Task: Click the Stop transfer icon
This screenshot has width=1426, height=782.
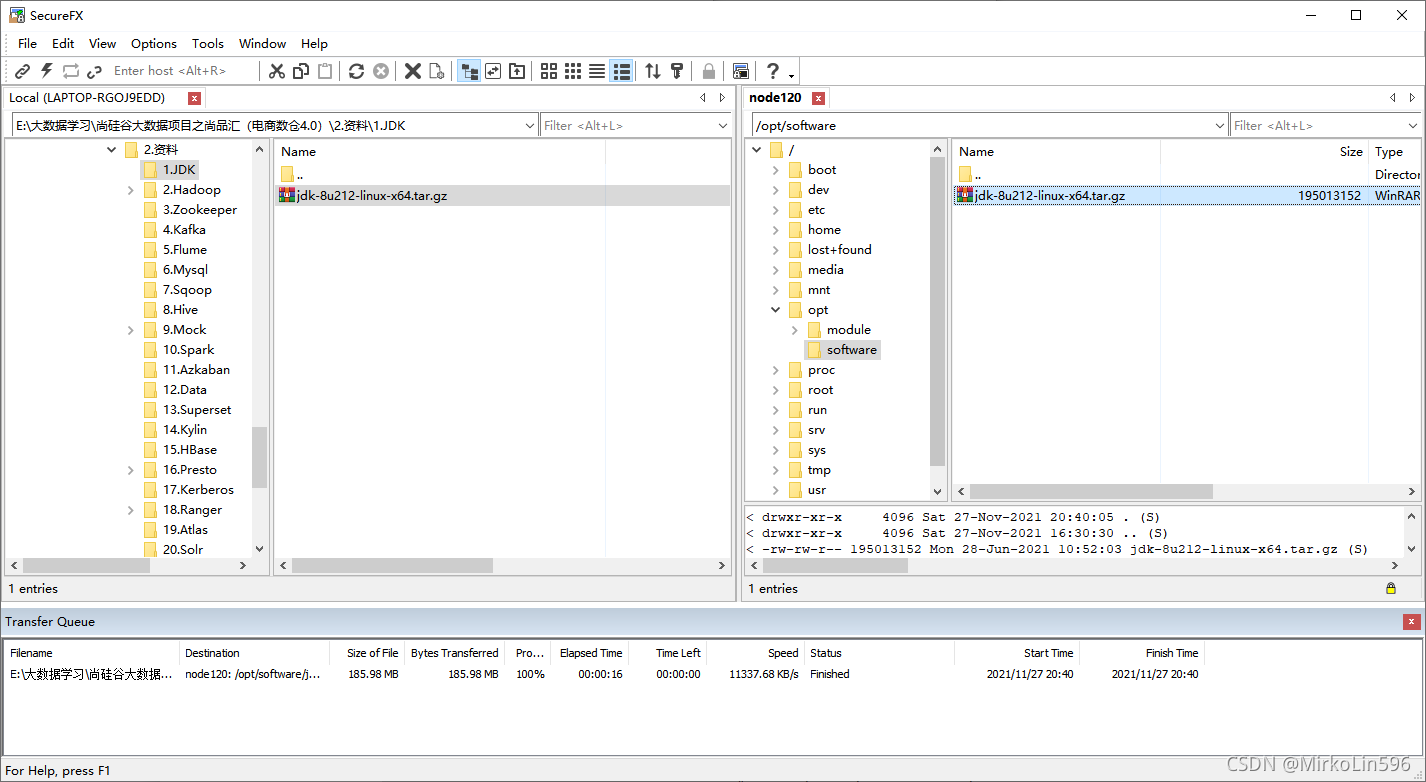Action: click(x=381, y=71)
